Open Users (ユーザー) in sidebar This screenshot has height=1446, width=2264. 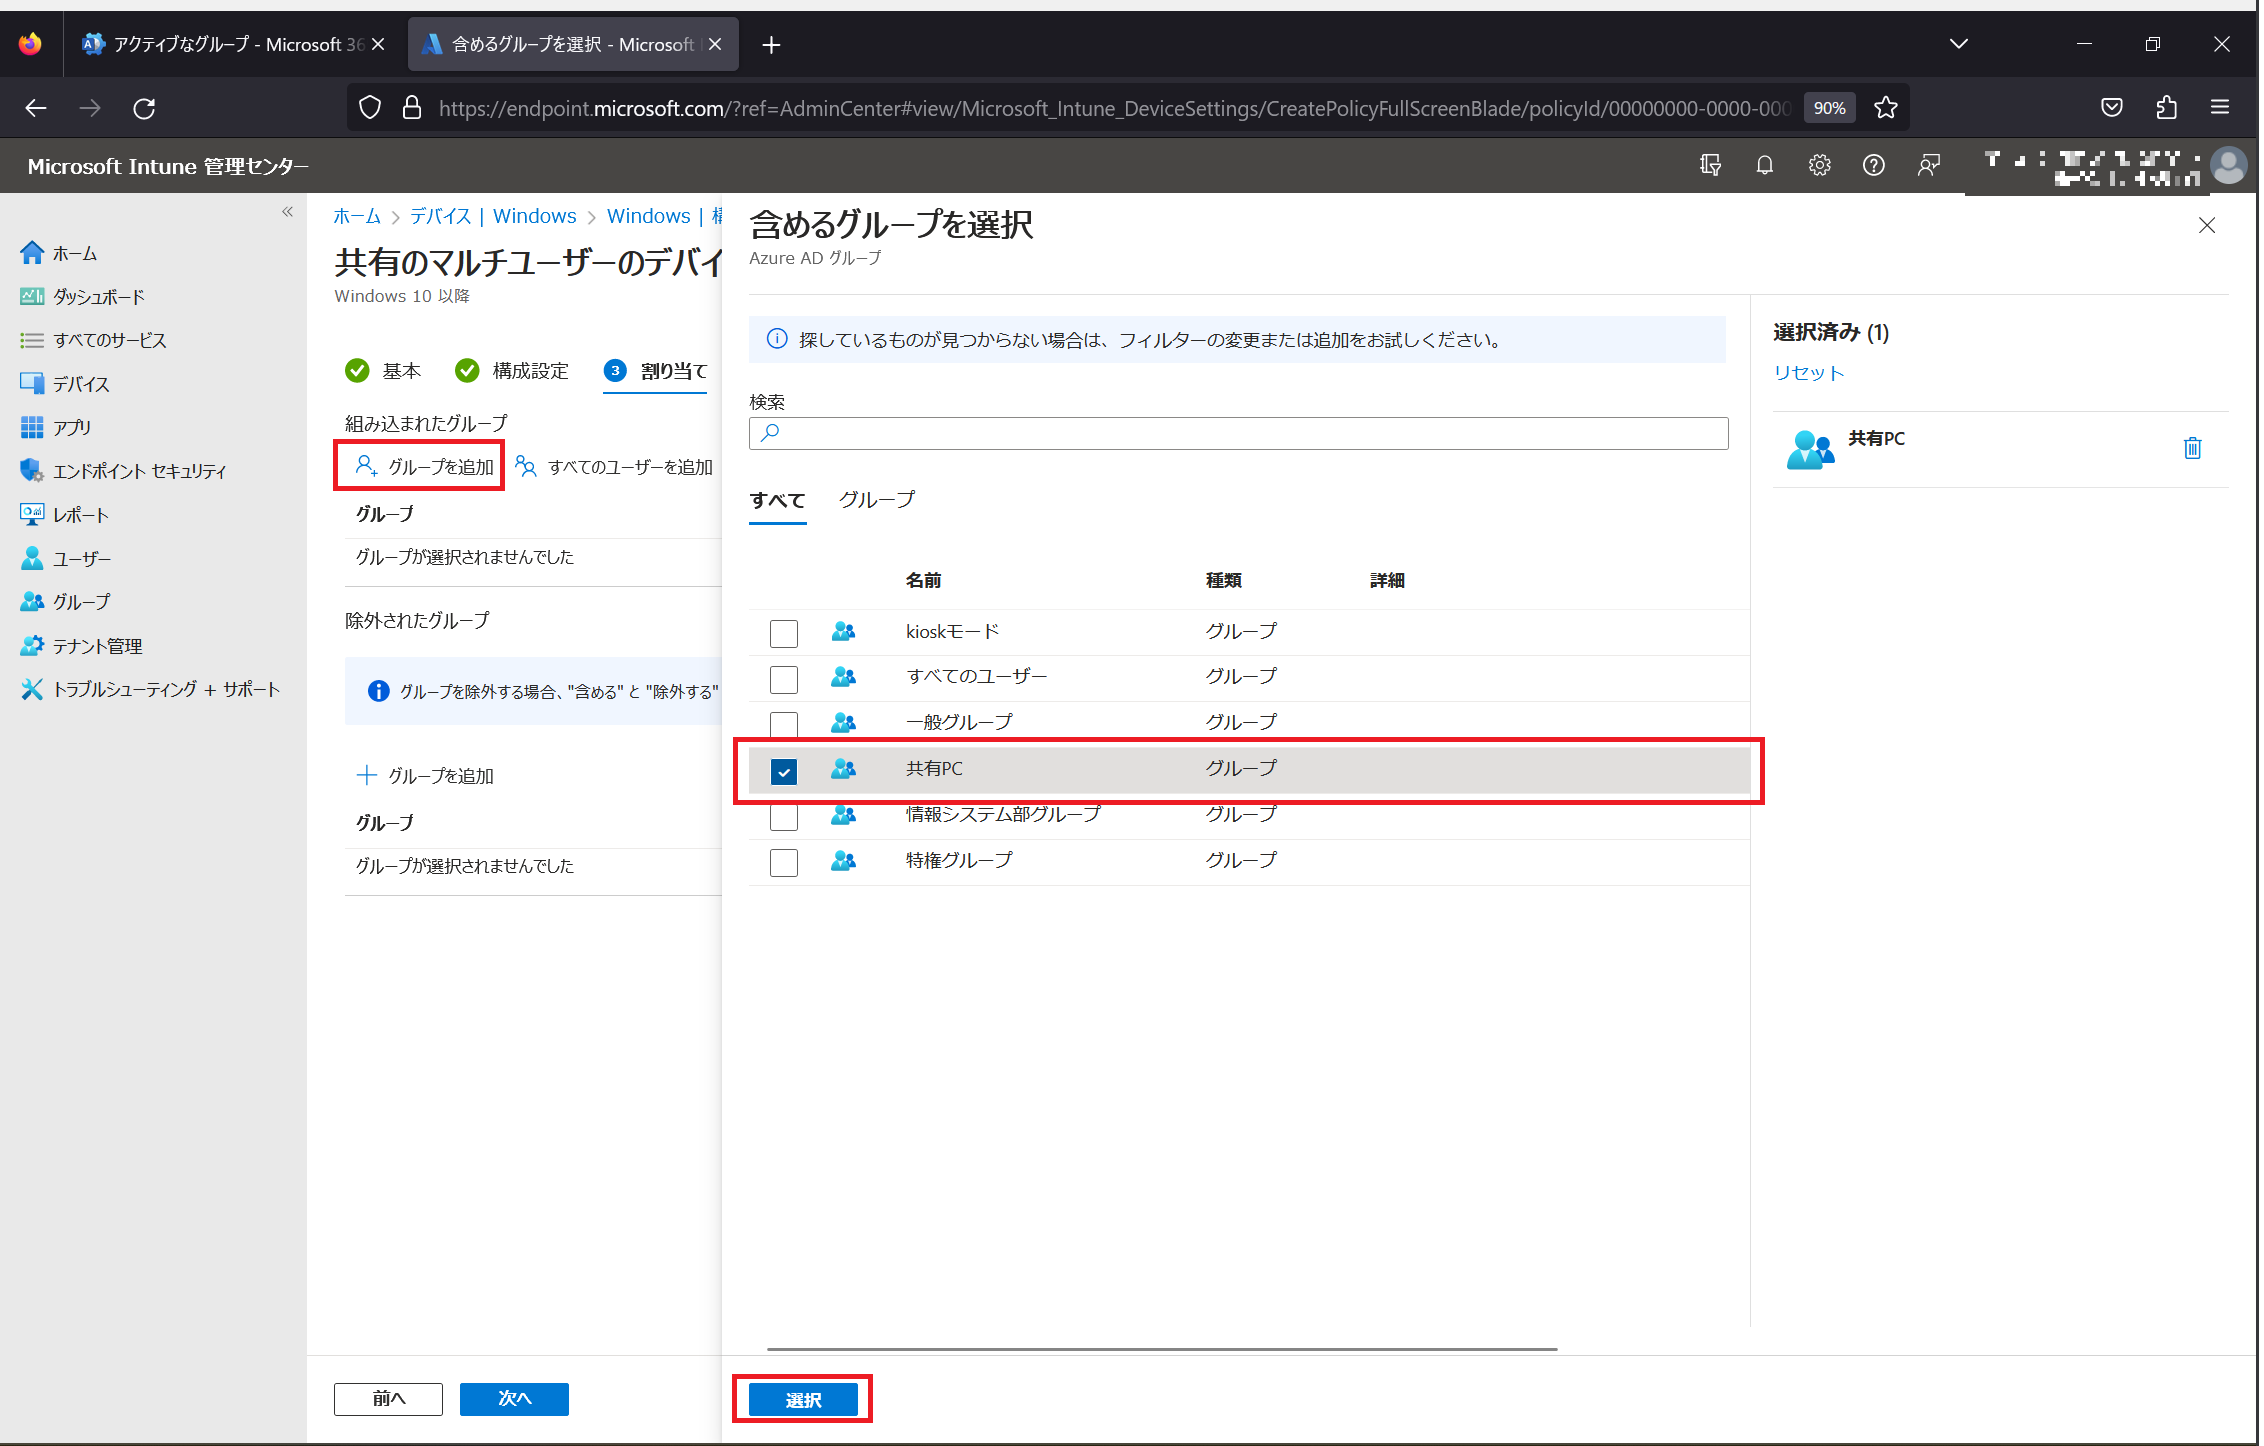[x=66, y=559]
